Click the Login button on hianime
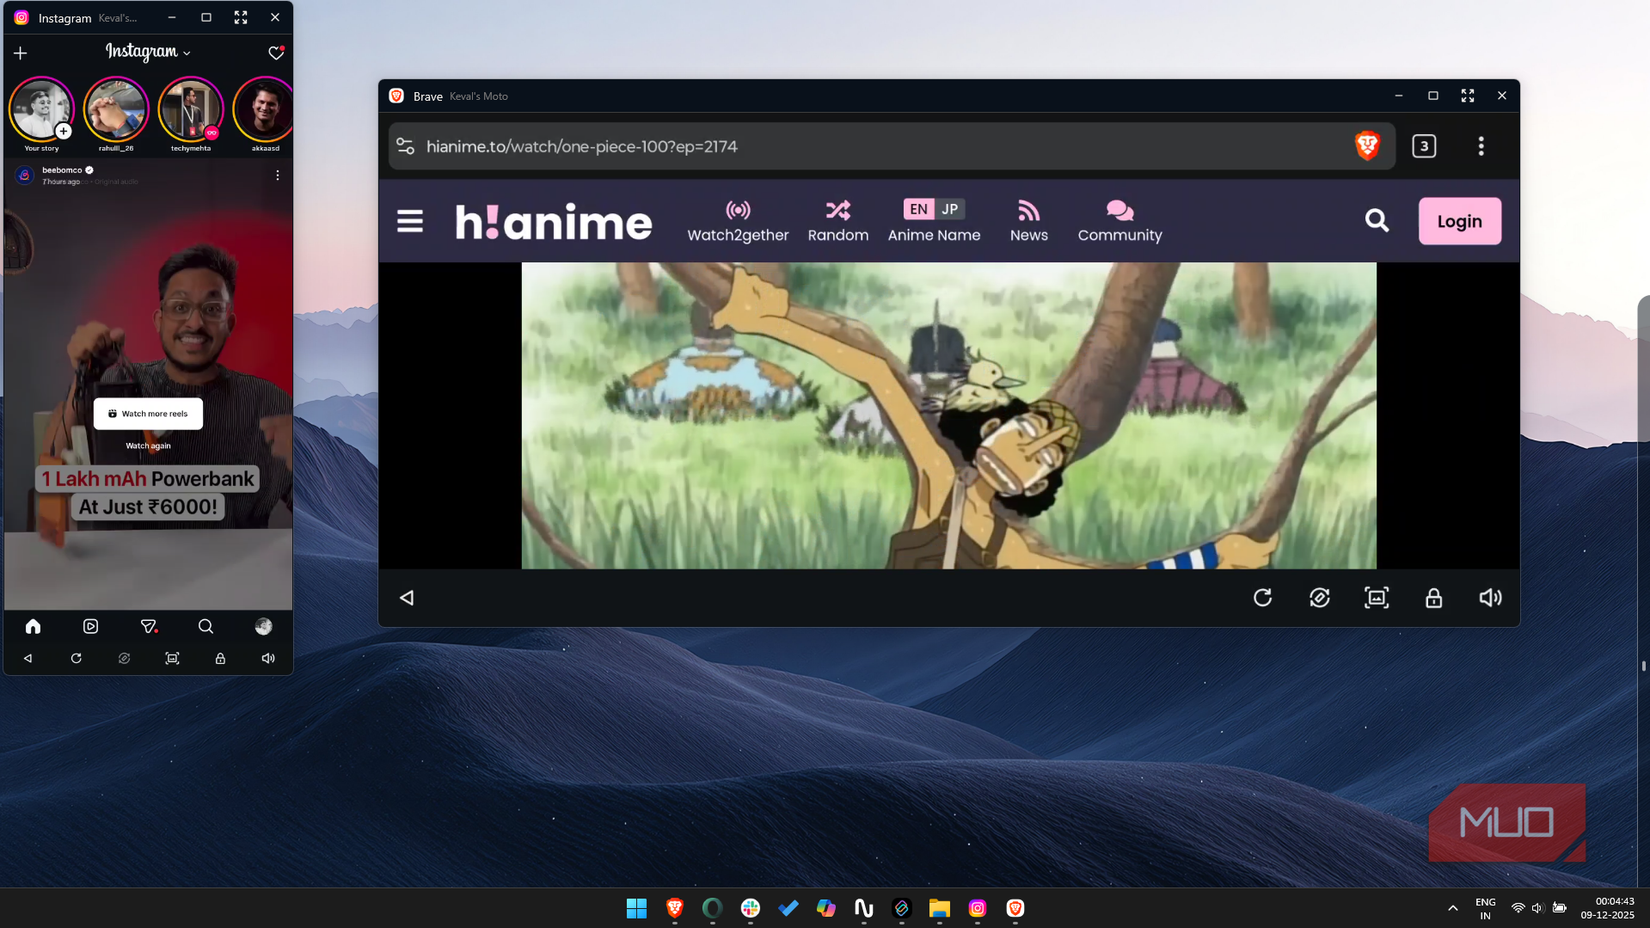Screen dimensions: 1650x928 coord(1459,221)
